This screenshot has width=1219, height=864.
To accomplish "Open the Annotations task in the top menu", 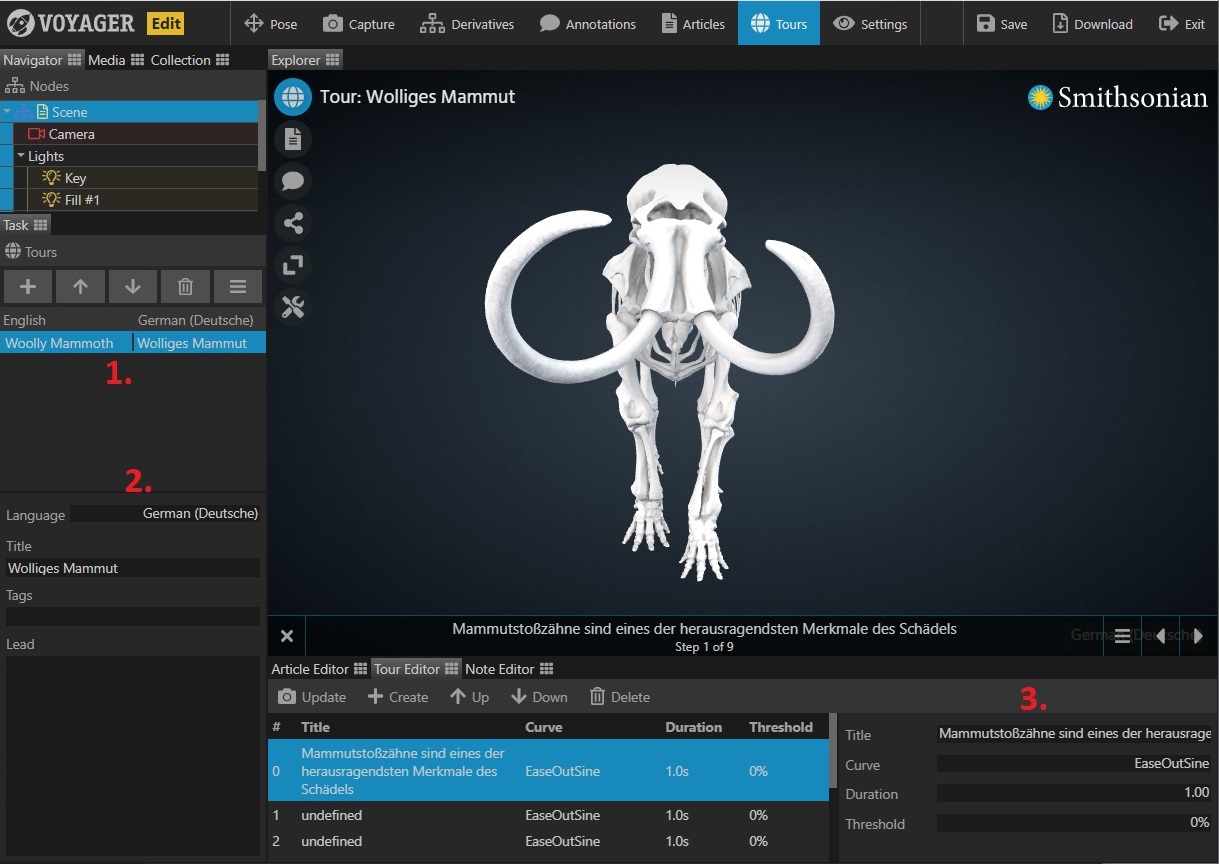I will (x=588, y=24).
